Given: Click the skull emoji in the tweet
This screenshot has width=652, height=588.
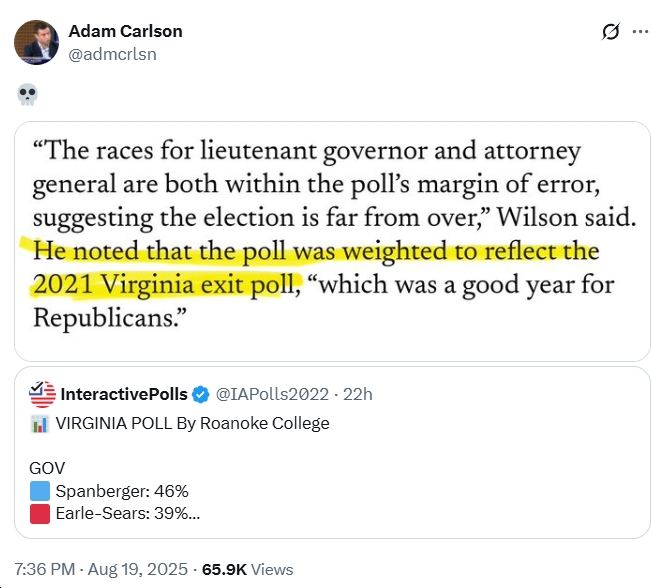Looking at the screenshot, I should click(x=27, y=95).
